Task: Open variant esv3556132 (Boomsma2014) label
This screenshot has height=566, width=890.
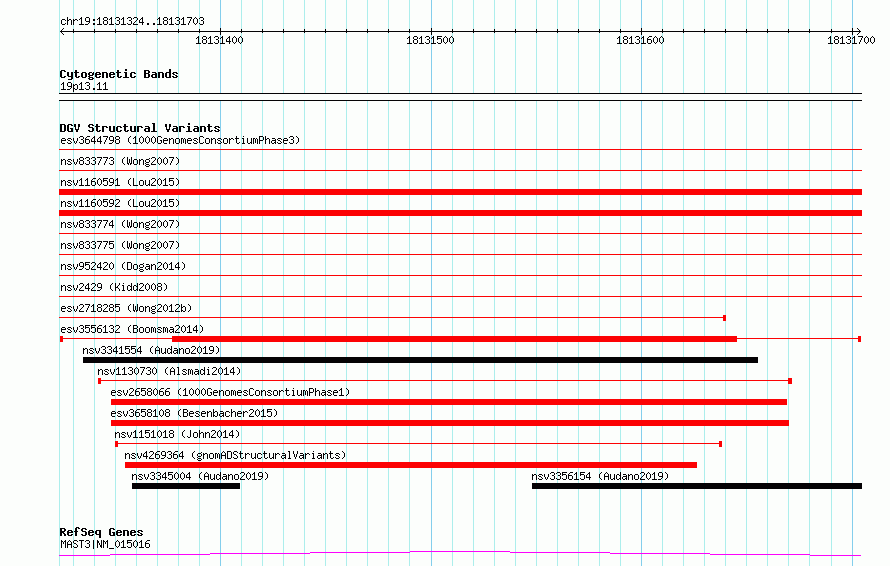Action: point(132,329)
